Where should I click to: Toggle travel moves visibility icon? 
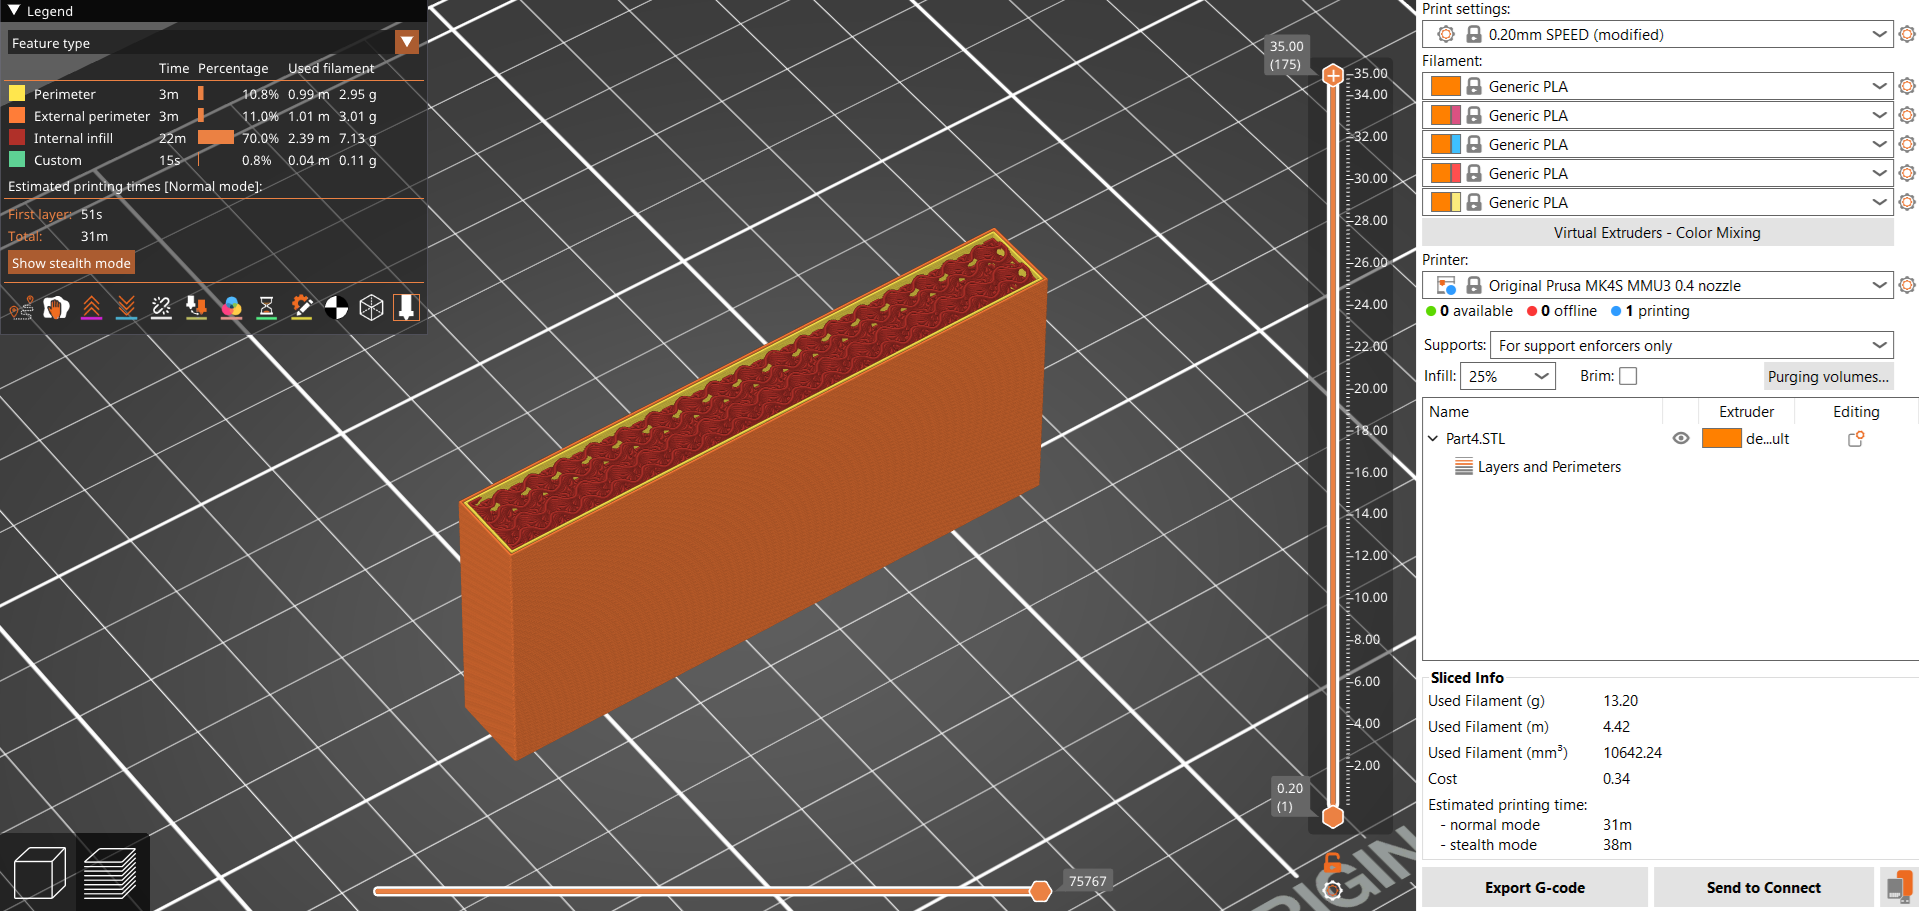(x=21, y=308)
